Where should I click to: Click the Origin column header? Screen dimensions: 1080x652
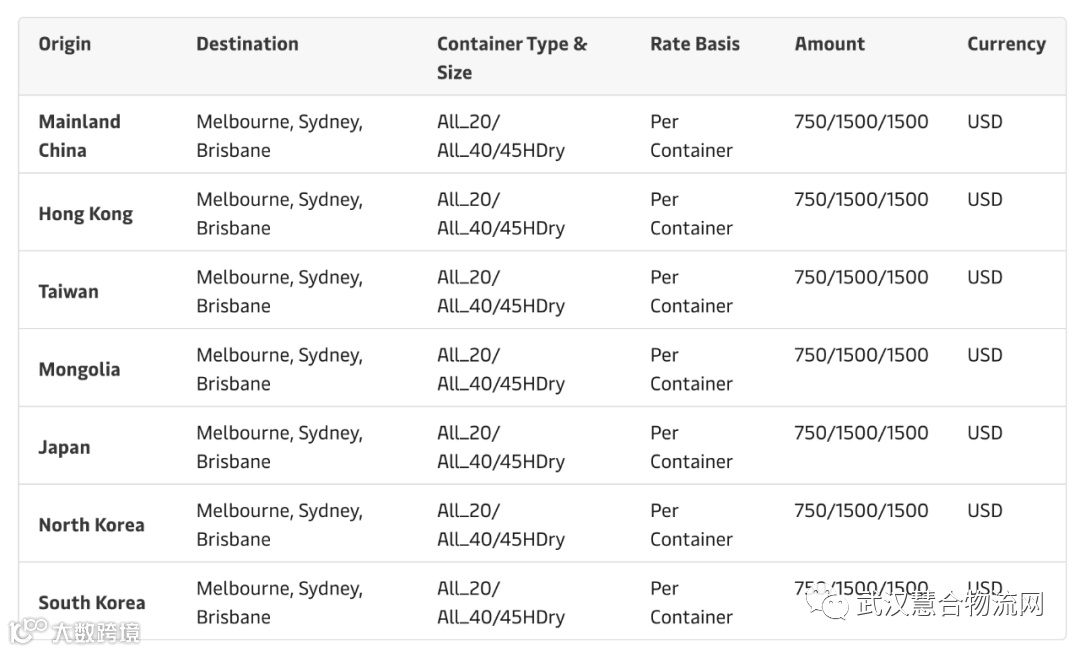pos(65,44)
